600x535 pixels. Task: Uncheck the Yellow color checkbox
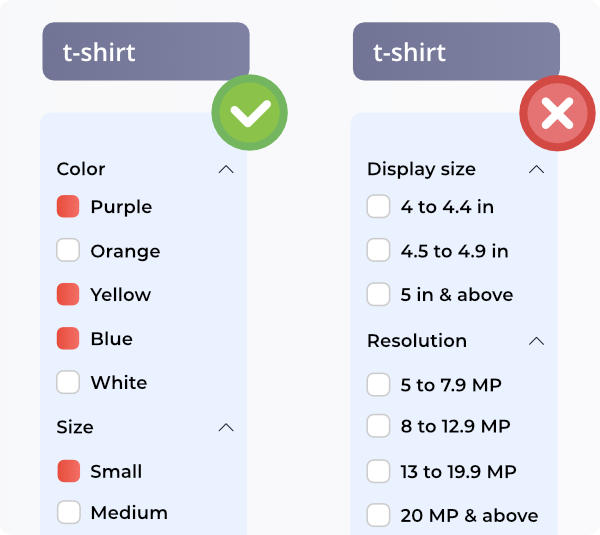[x=68, y=295]
